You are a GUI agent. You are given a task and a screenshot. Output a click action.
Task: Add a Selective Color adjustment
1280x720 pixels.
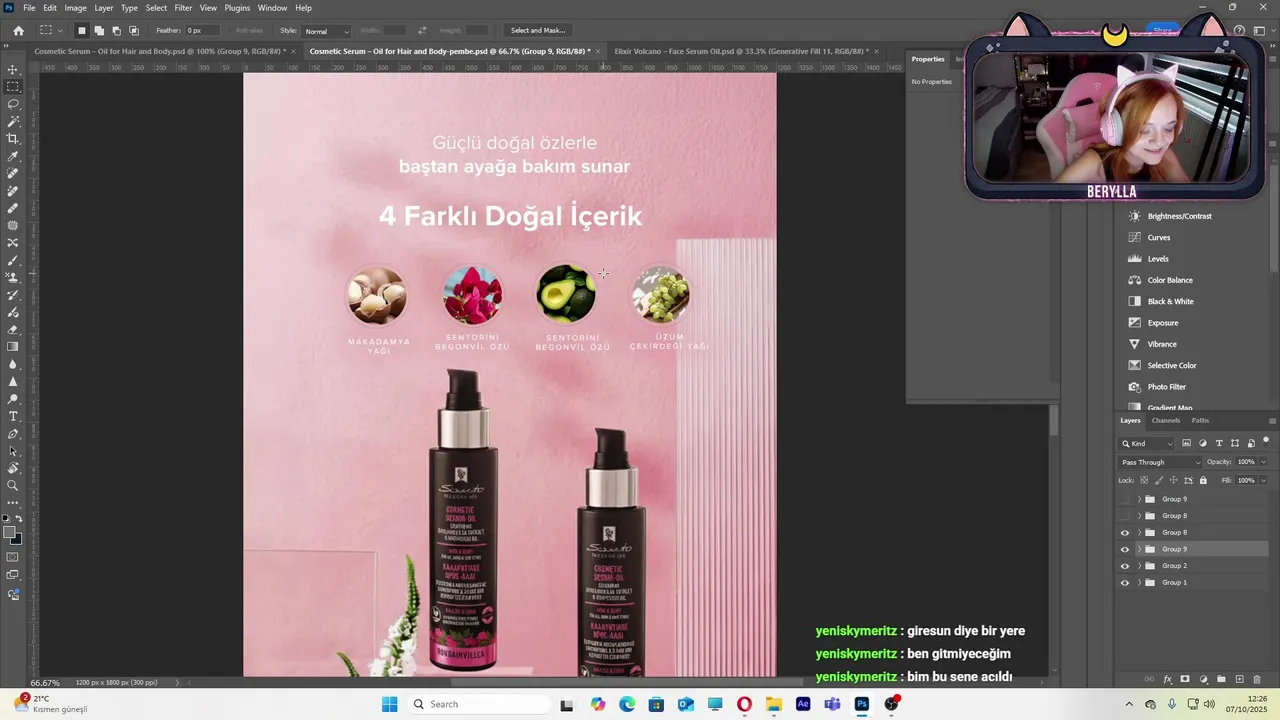click(x=1171, y=365)
